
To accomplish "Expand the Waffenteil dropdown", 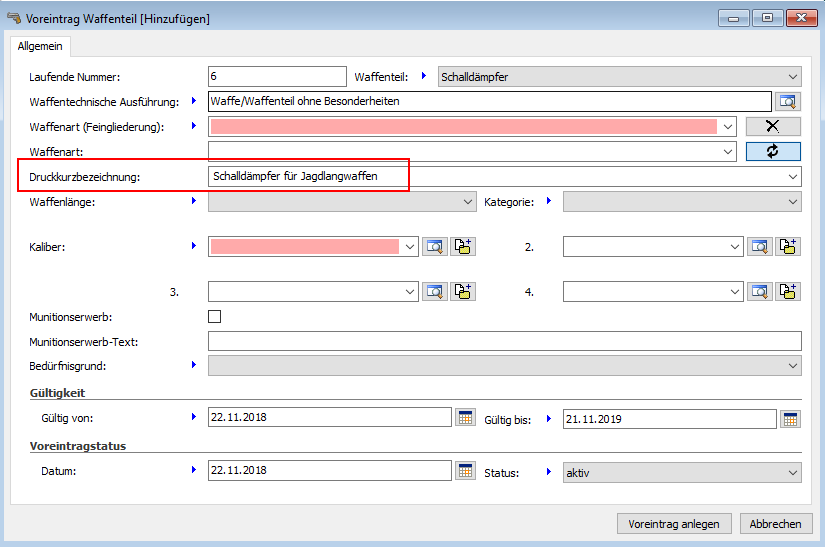I will click(x=793, y=77).
